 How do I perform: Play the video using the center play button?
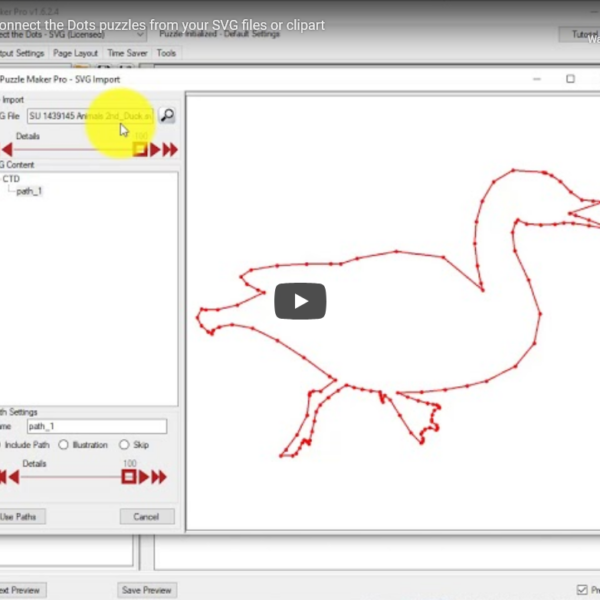(300, 300)
